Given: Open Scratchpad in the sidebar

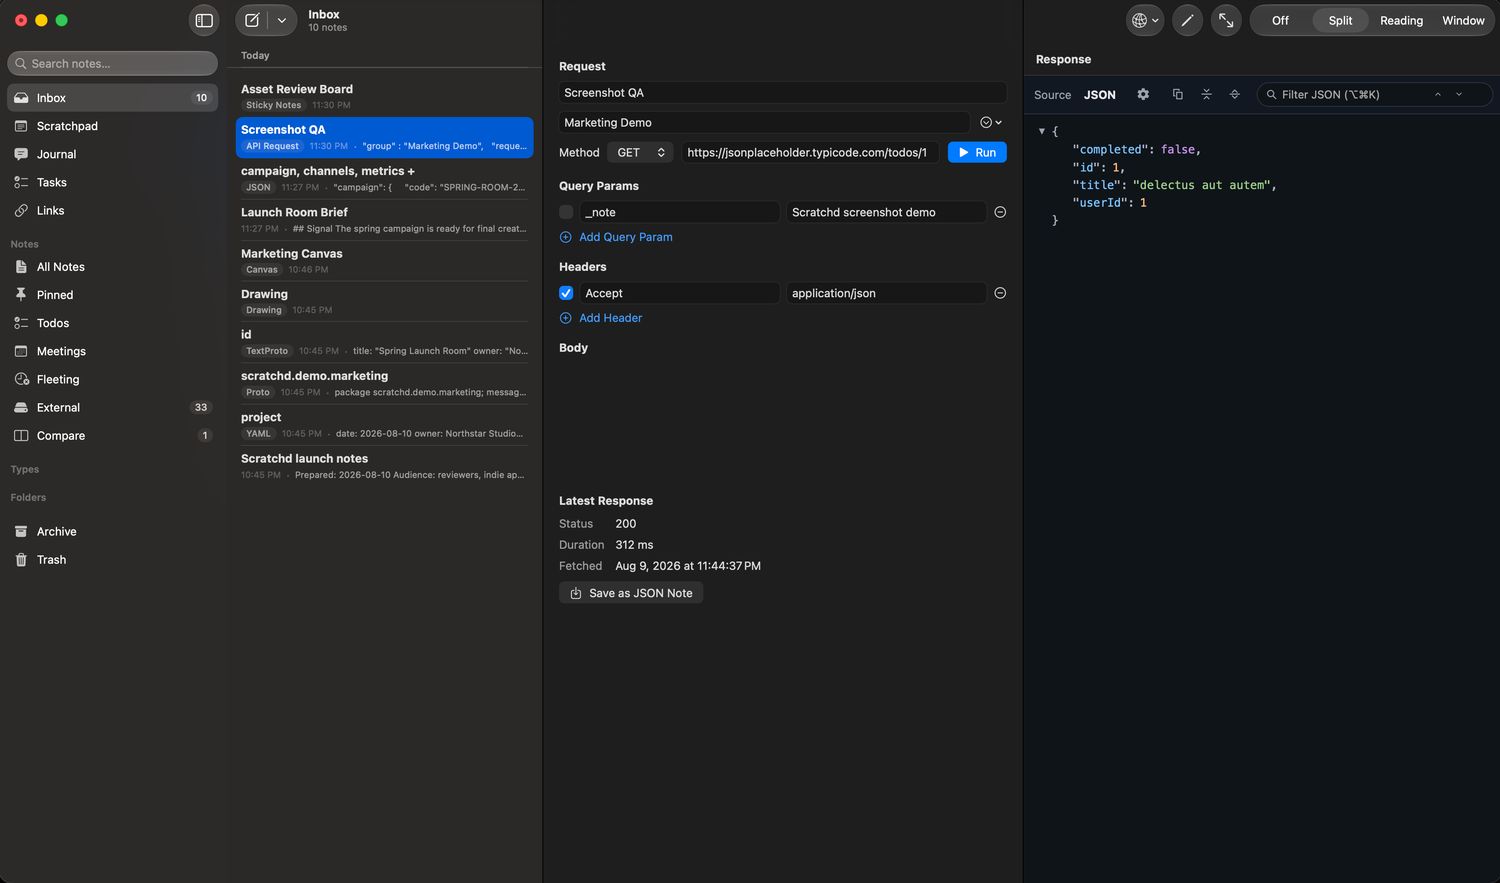Looking at the screenshot, I should [112, 126].
